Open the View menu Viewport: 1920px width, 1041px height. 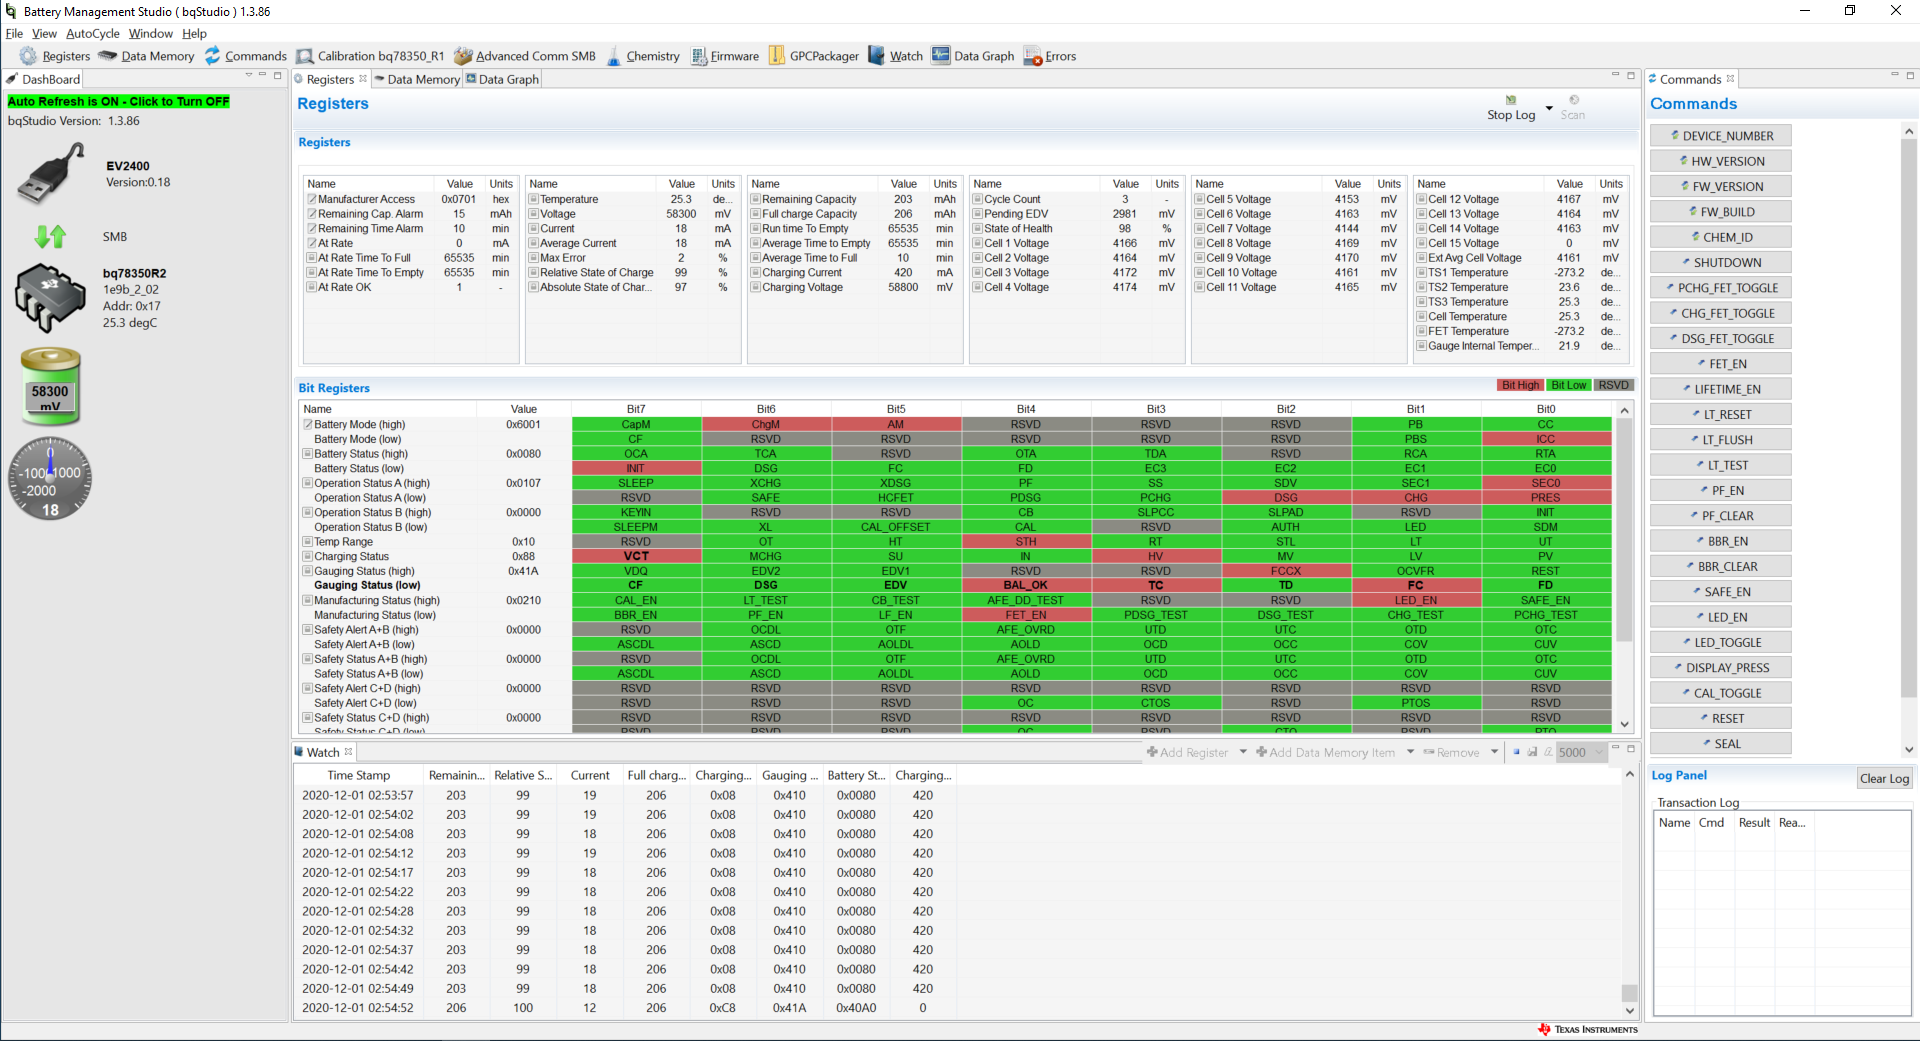point(44,33)
